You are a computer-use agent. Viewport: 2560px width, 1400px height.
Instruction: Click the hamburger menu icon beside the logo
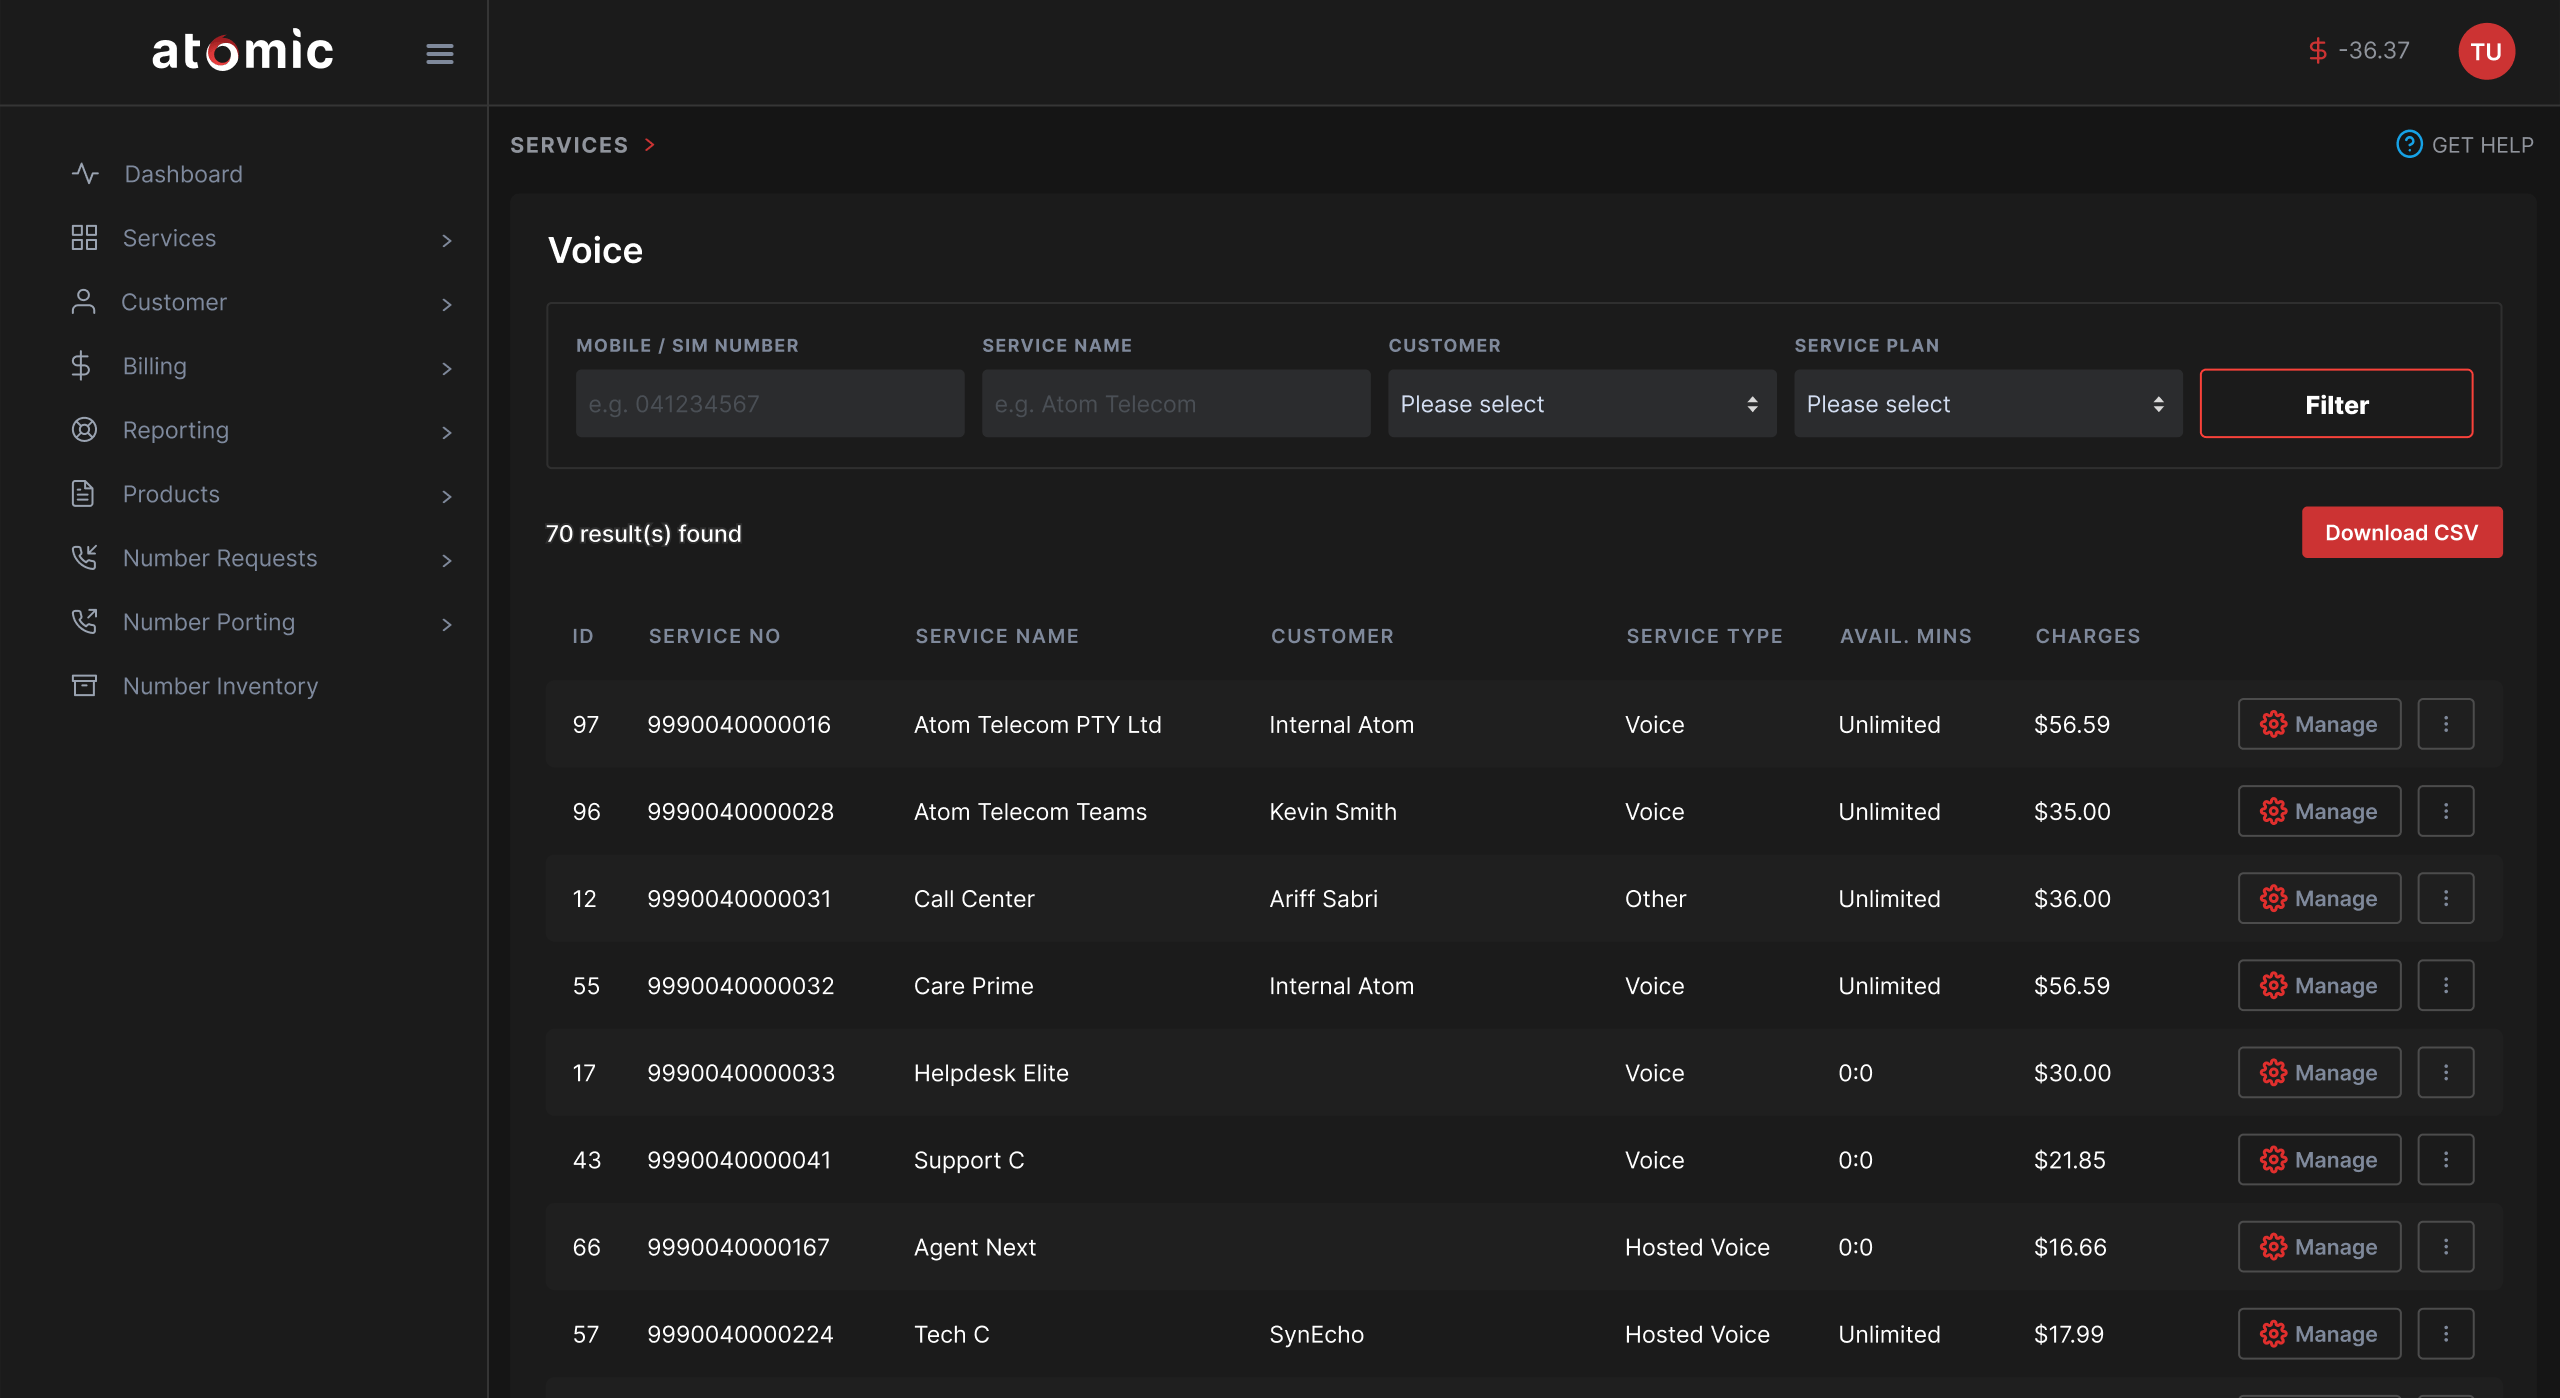(x=439, y=53)
